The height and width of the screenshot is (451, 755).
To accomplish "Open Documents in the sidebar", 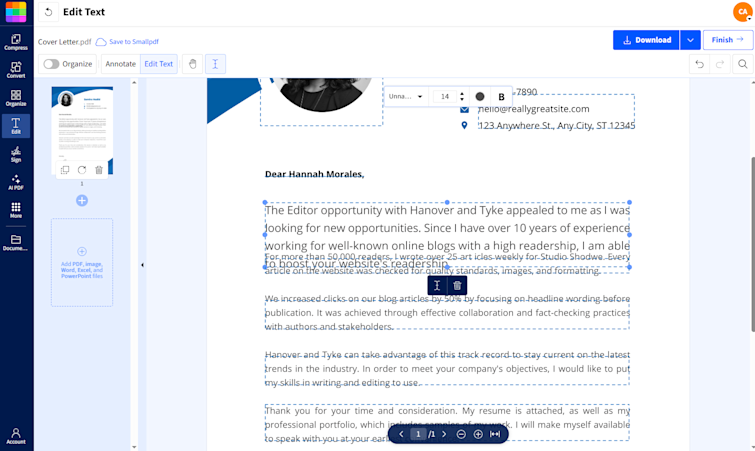I will [x=16, y=242].
